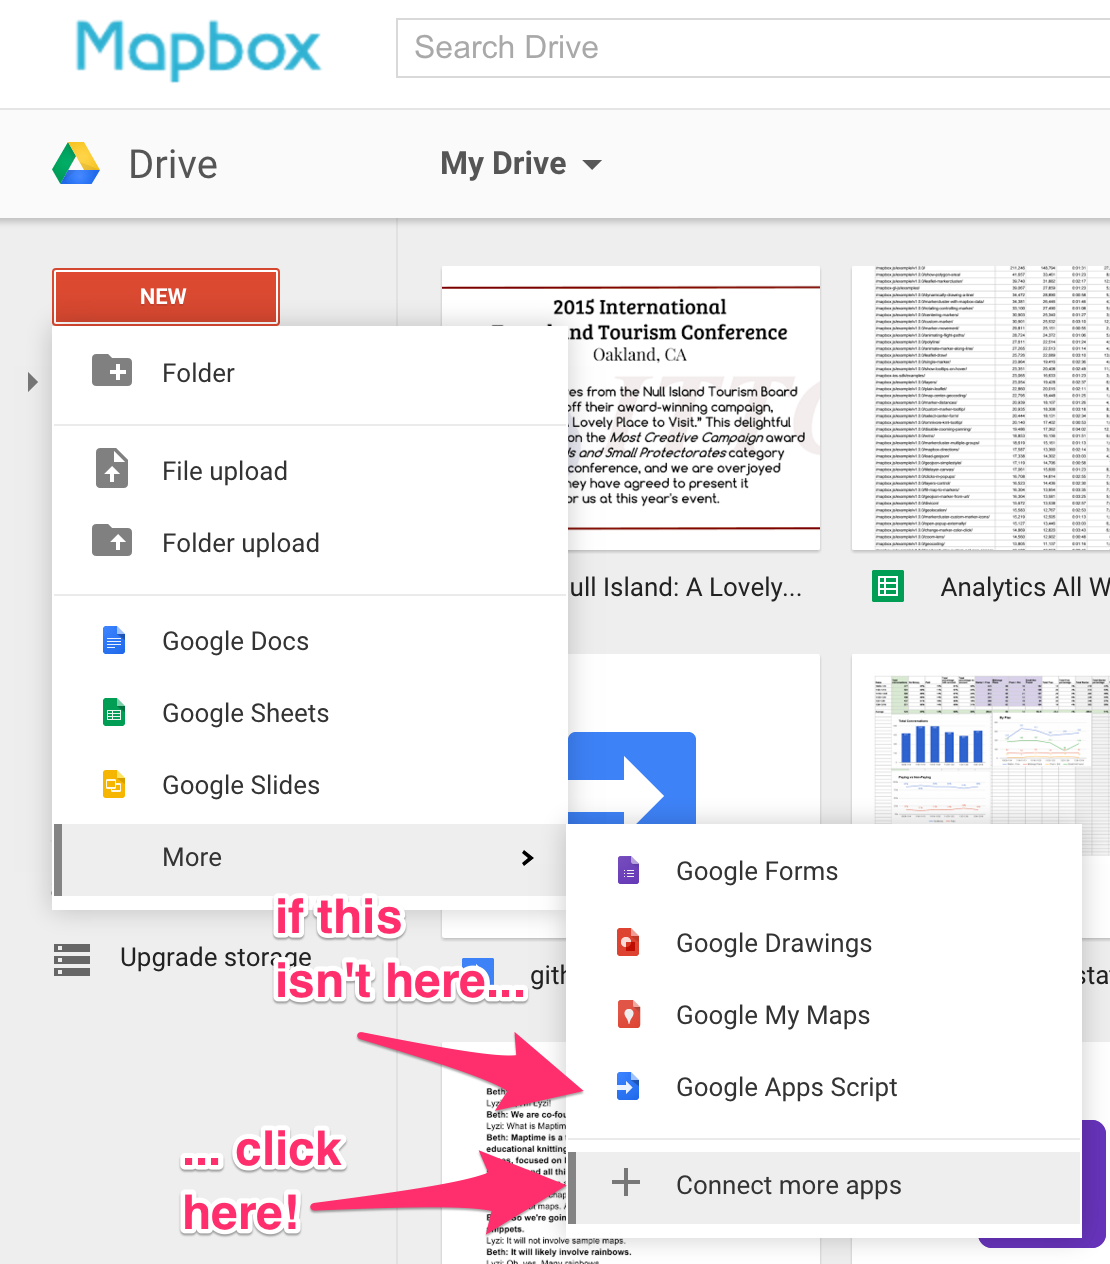Click the Google Drive logo icon
The image size is (1110, 1264).
(x=76, y=163)
